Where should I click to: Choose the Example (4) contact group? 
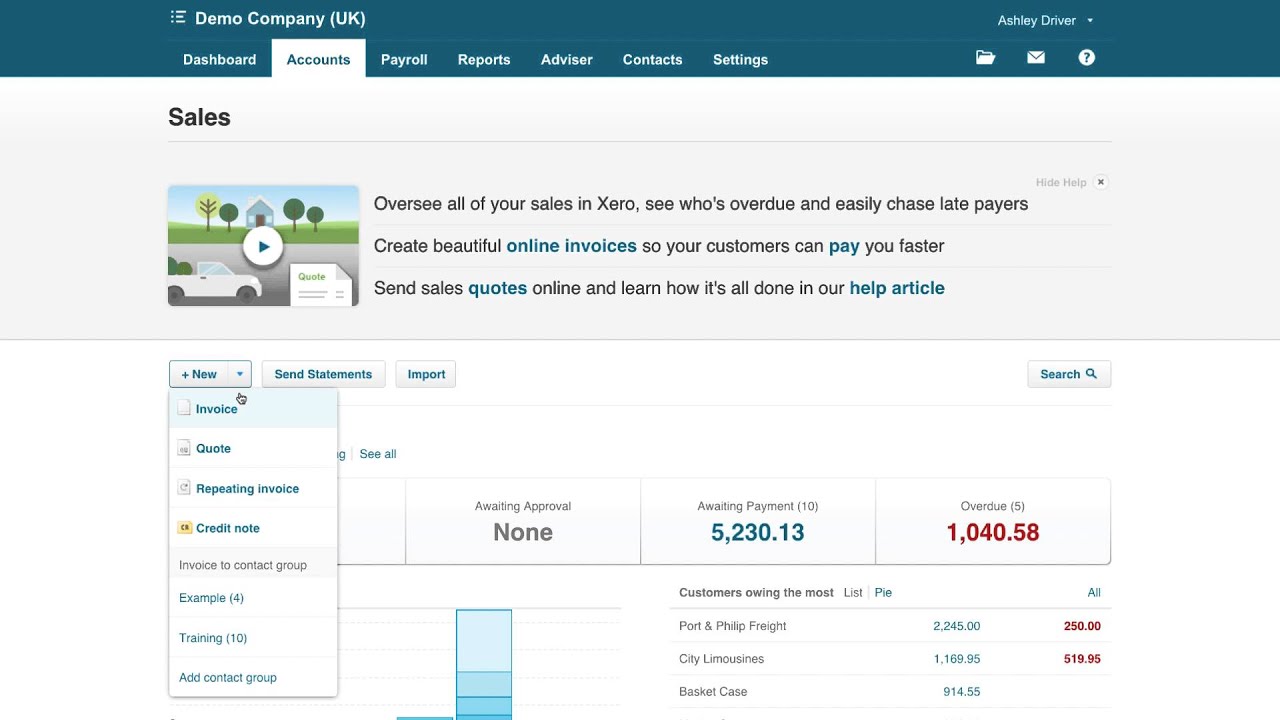[253, 598]
